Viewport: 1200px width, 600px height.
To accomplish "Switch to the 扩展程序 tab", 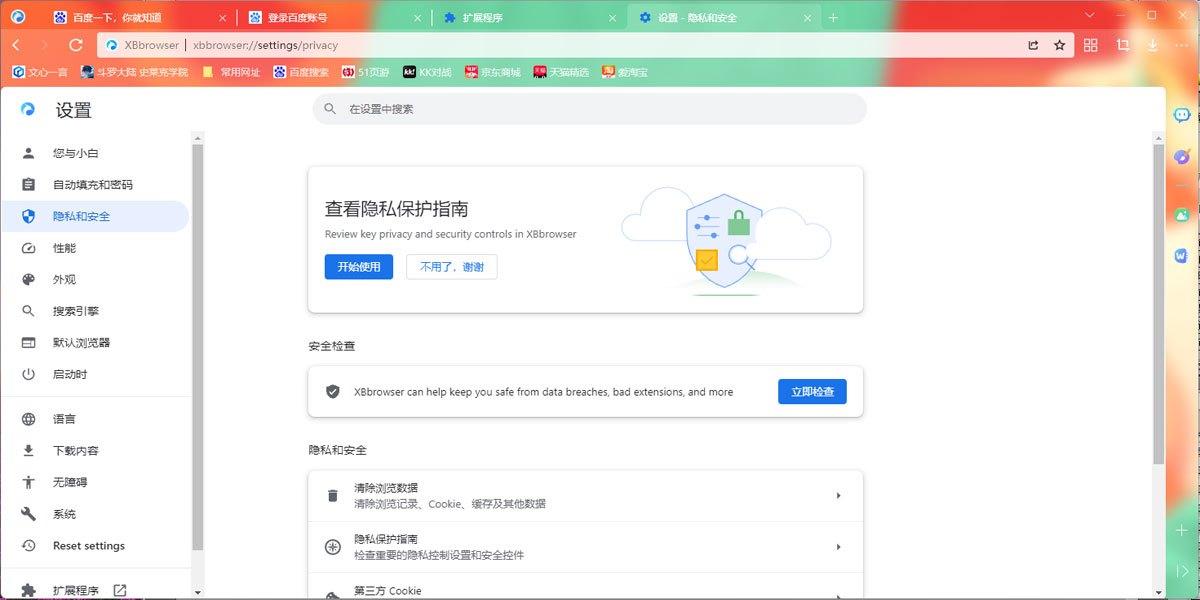I will [x=482, y=16].
